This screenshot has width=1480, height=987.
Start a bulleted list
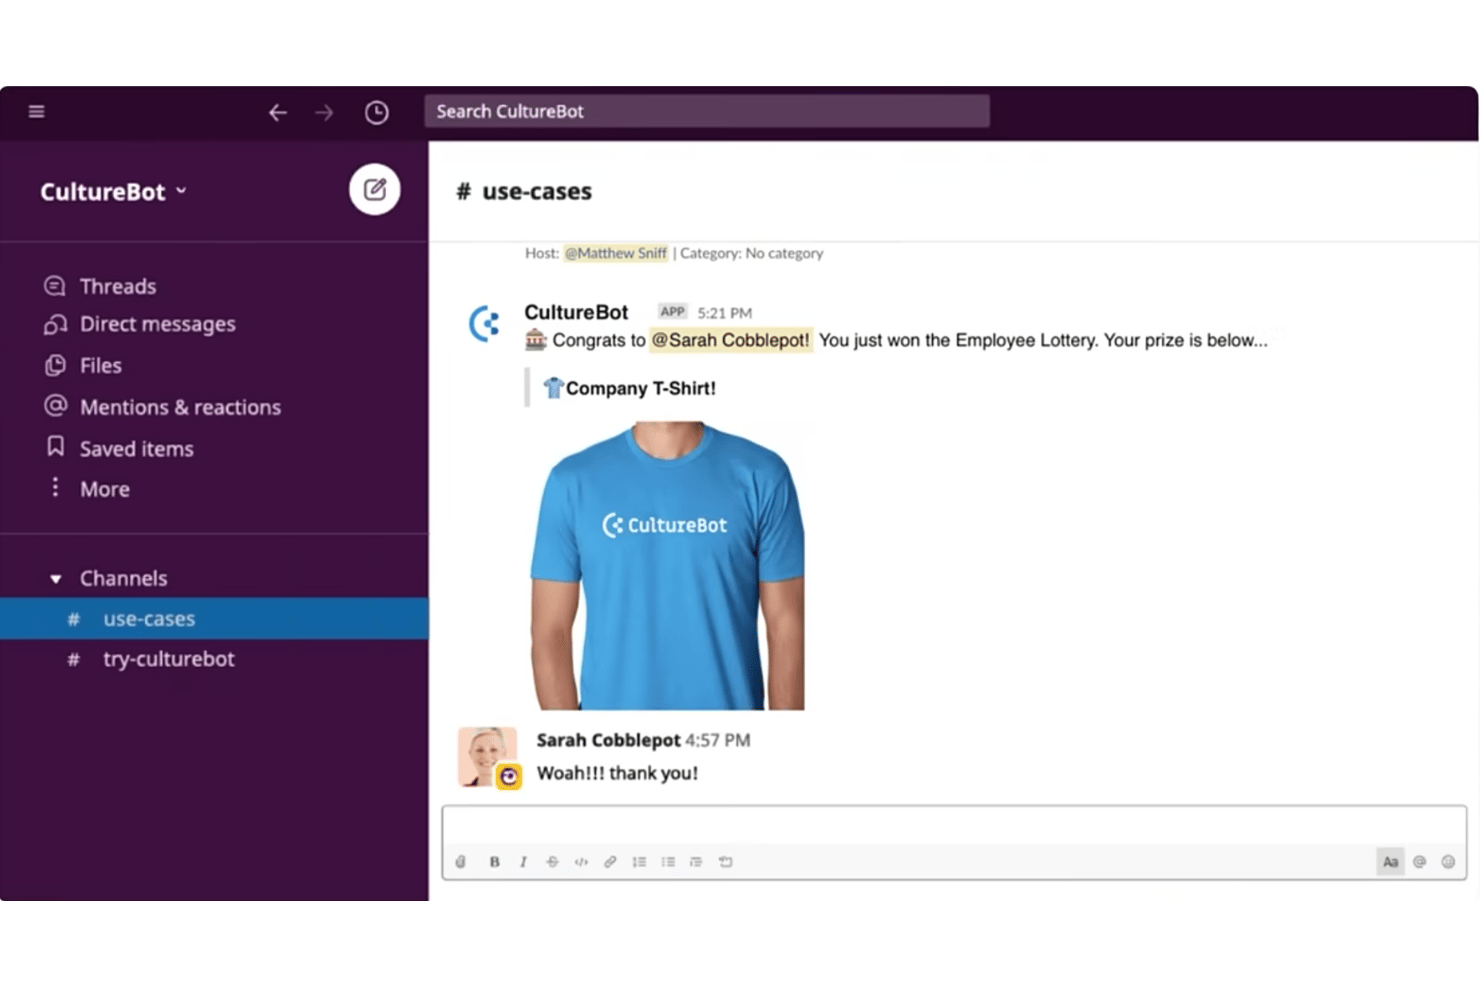point(668,862)
